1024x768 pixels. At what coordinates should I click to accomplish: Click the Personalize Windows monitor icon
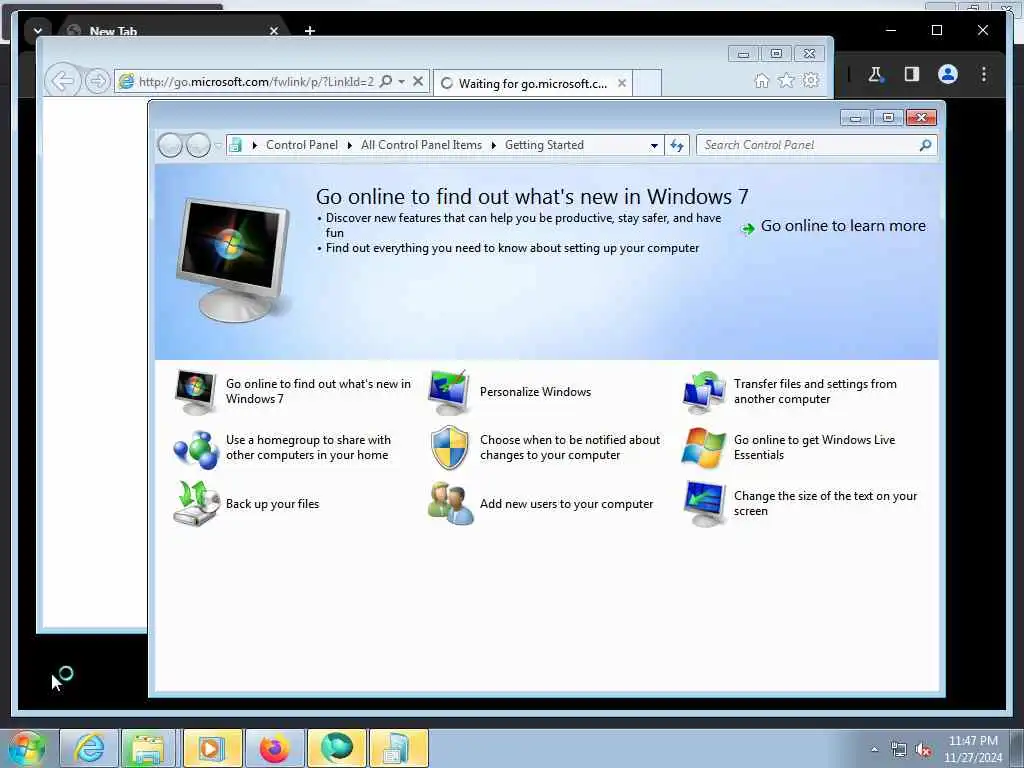tap(449, 392)
